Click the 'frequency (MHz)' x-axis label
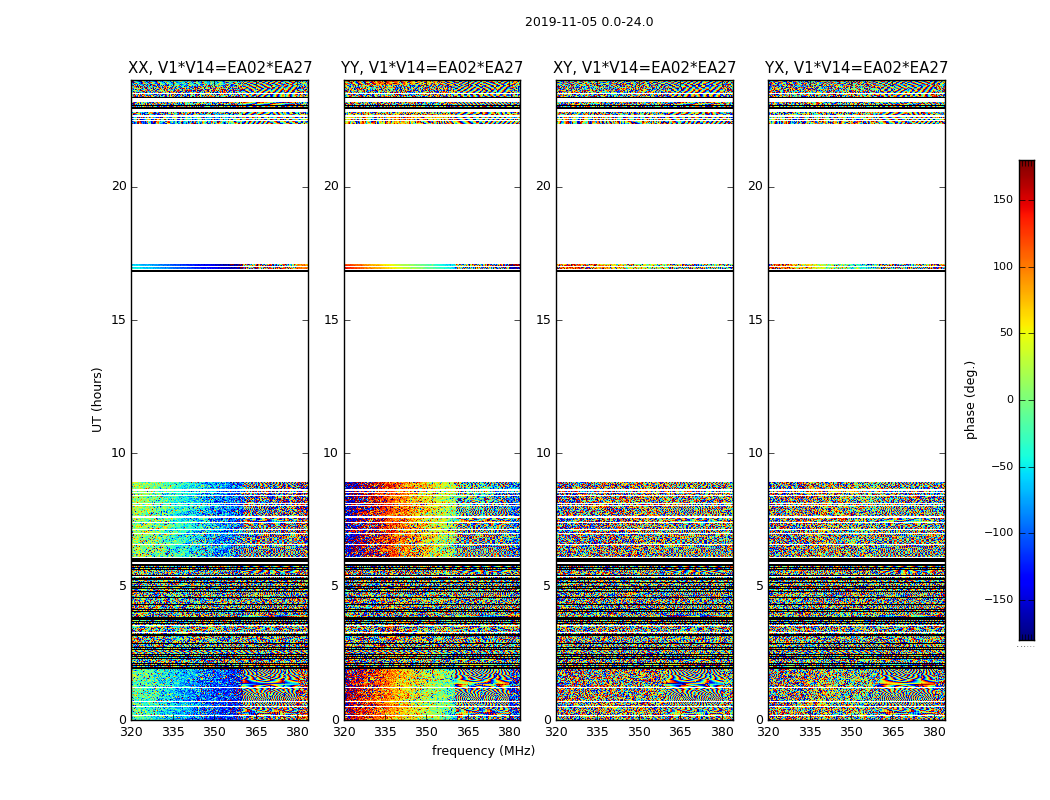Image resolution: width=1050 pixels, height=800 pixels. (483, 750)
